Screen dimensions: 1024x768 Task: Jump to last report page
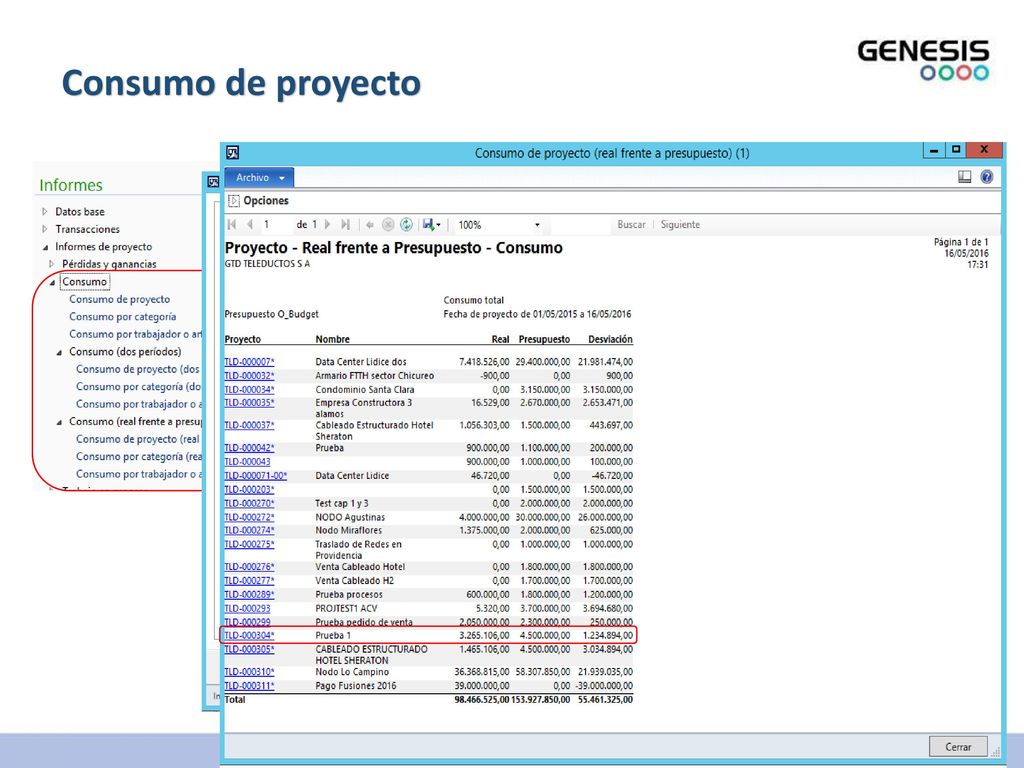tap(345, 225)
